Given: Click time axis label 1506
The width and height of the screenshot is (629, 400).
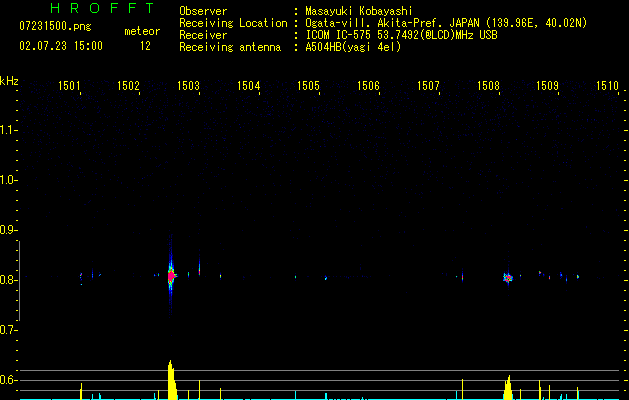Looking at the screenshot, I should click(x=368, y=85).
